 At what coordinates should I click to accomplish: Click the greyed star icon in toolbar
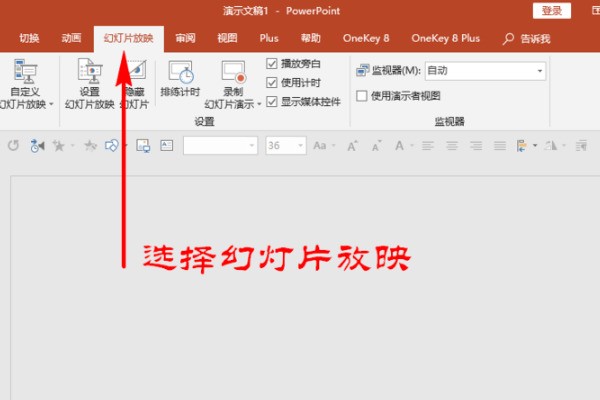tap(90, 145)
